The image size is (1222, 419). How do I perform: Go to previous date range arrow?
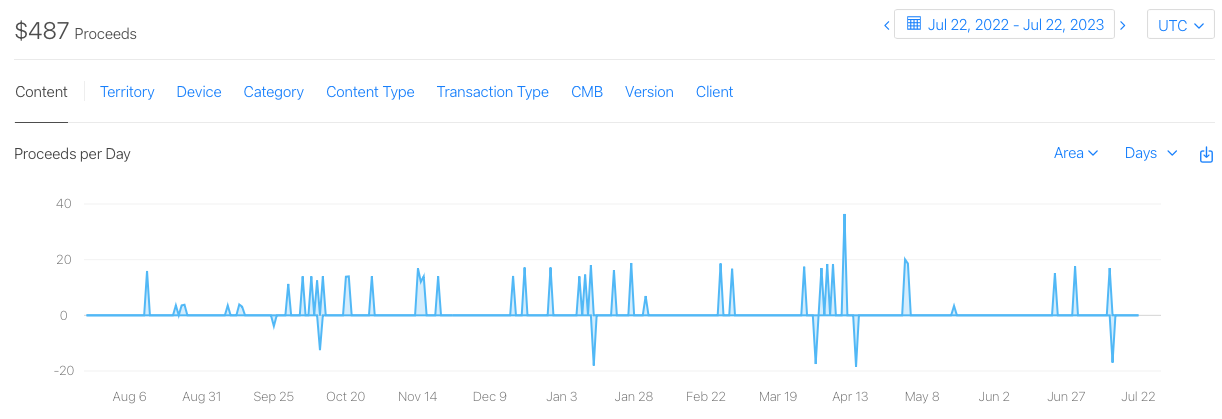[x=886, y=26]
